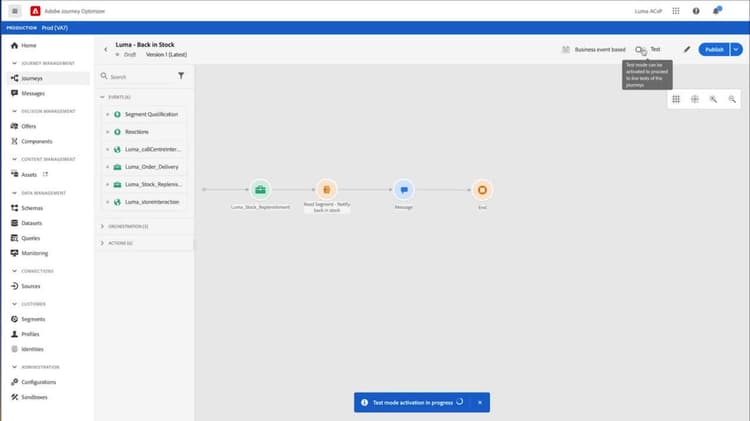Collapse the Data Management sidebar section
This screenshot has width=750, height=421.
coord(14,193)
